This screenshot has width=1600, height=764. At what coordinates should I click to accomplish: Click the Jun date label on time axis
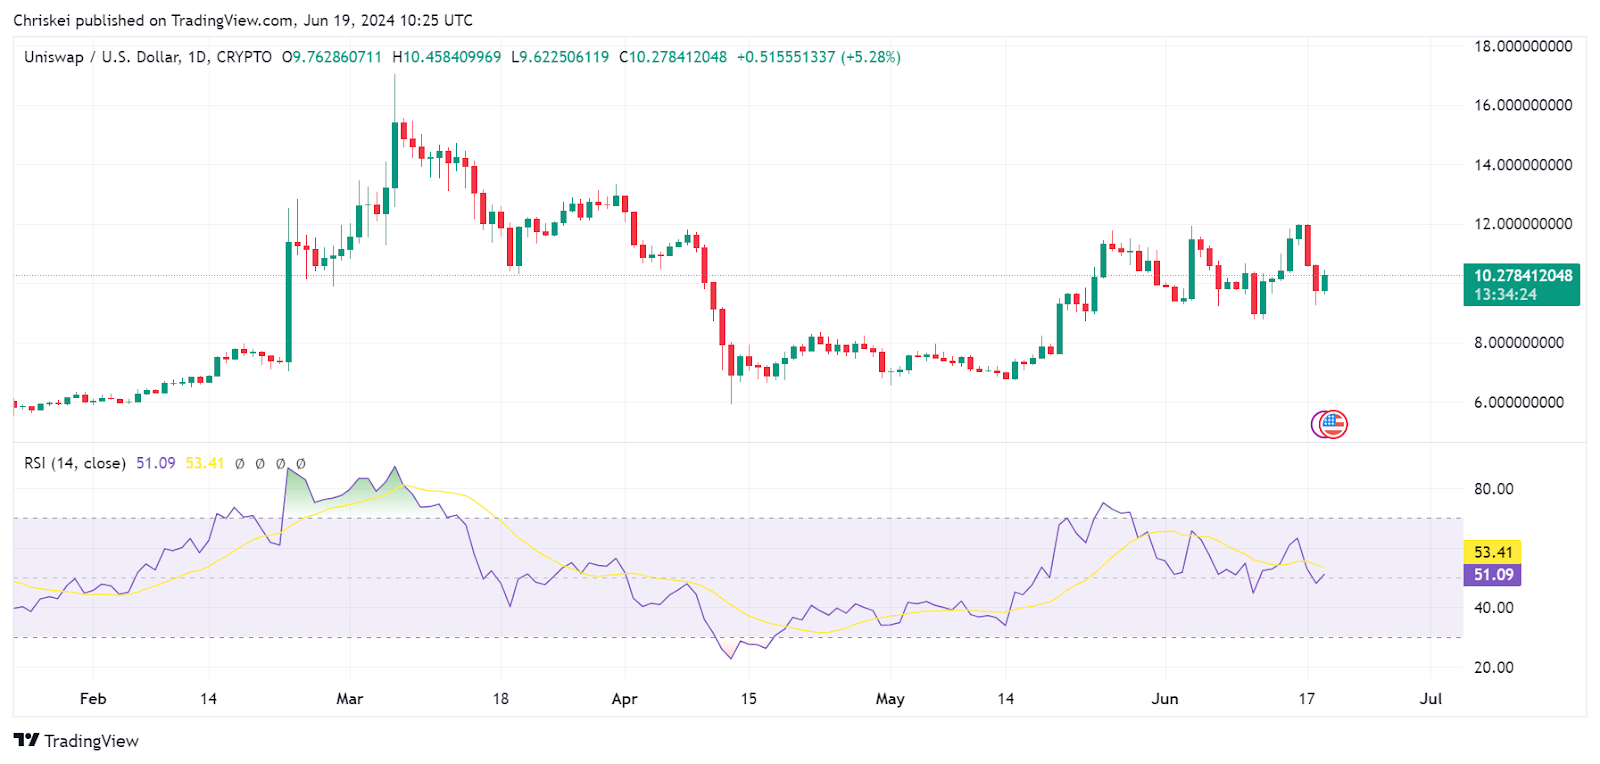click(x=1165, y=699)
